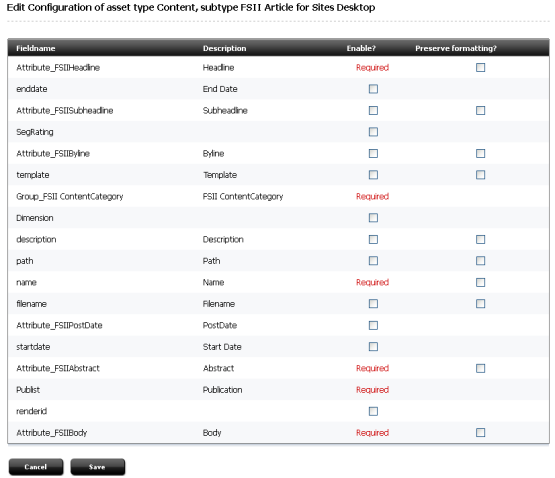Viewport: 555px width, 478px height.
Task: Click the Template description cell
Action: (x=219, y=175)
